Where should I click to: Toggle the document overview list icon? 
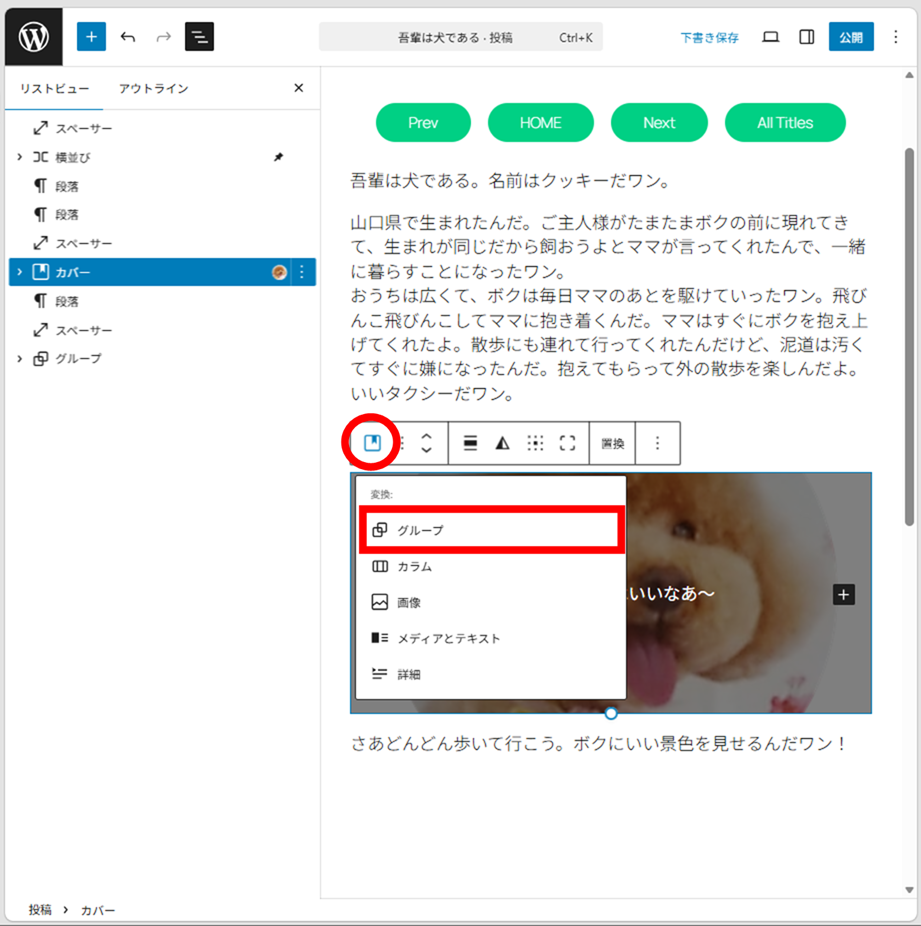199,37
